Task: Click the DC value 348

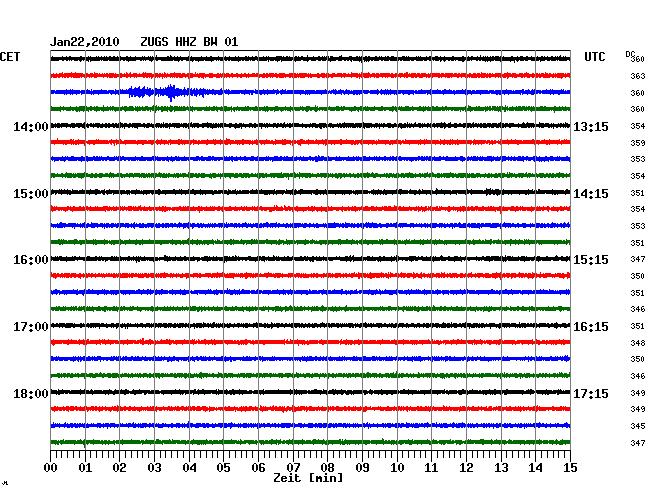Action: click(638, 343)
